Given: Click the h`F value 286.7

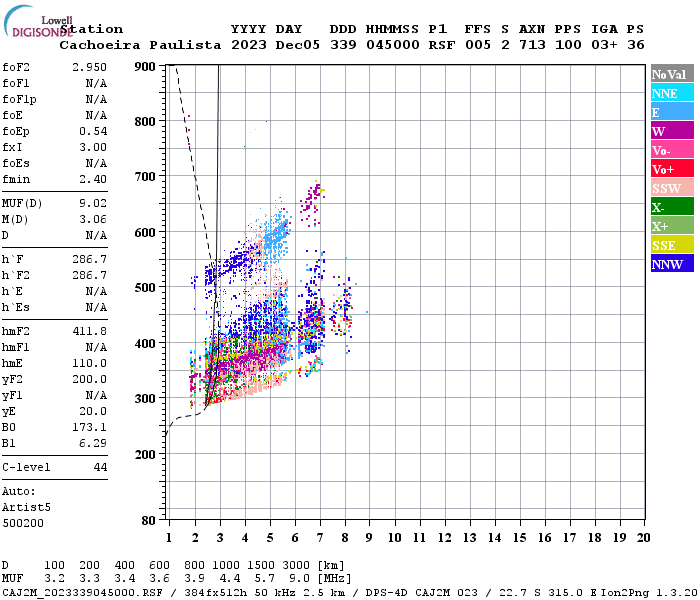Looking at the screenshot, I should (x=89, y=259).
